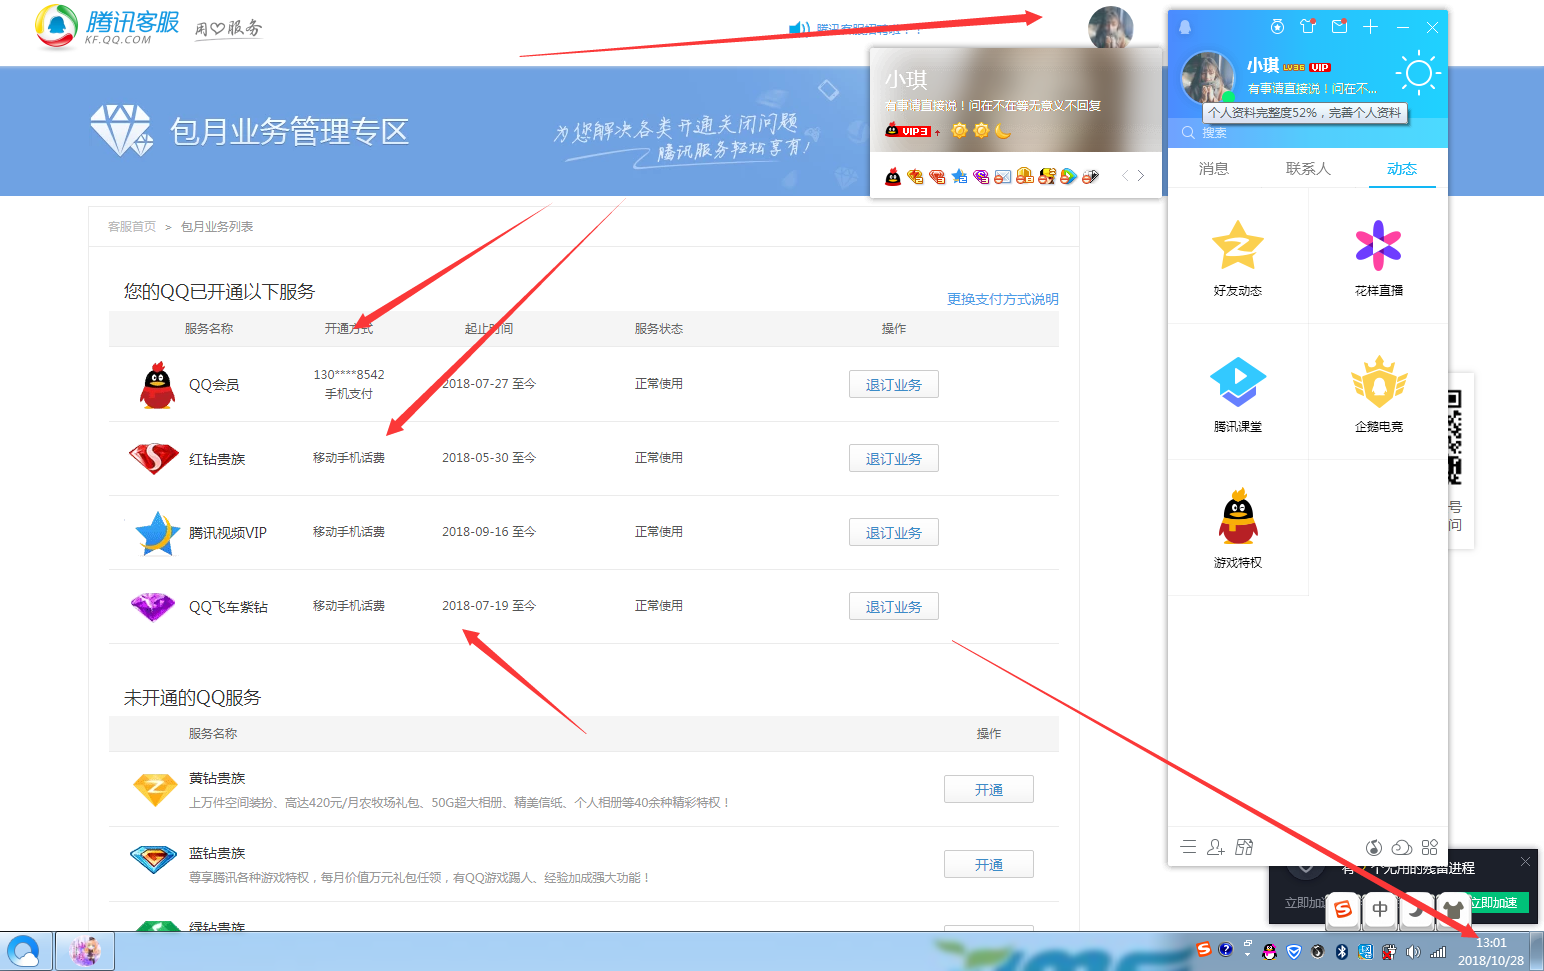Click the plus icon in QQ header
The width and height of the screenshot is (1544, 971).
point(1371,27)
